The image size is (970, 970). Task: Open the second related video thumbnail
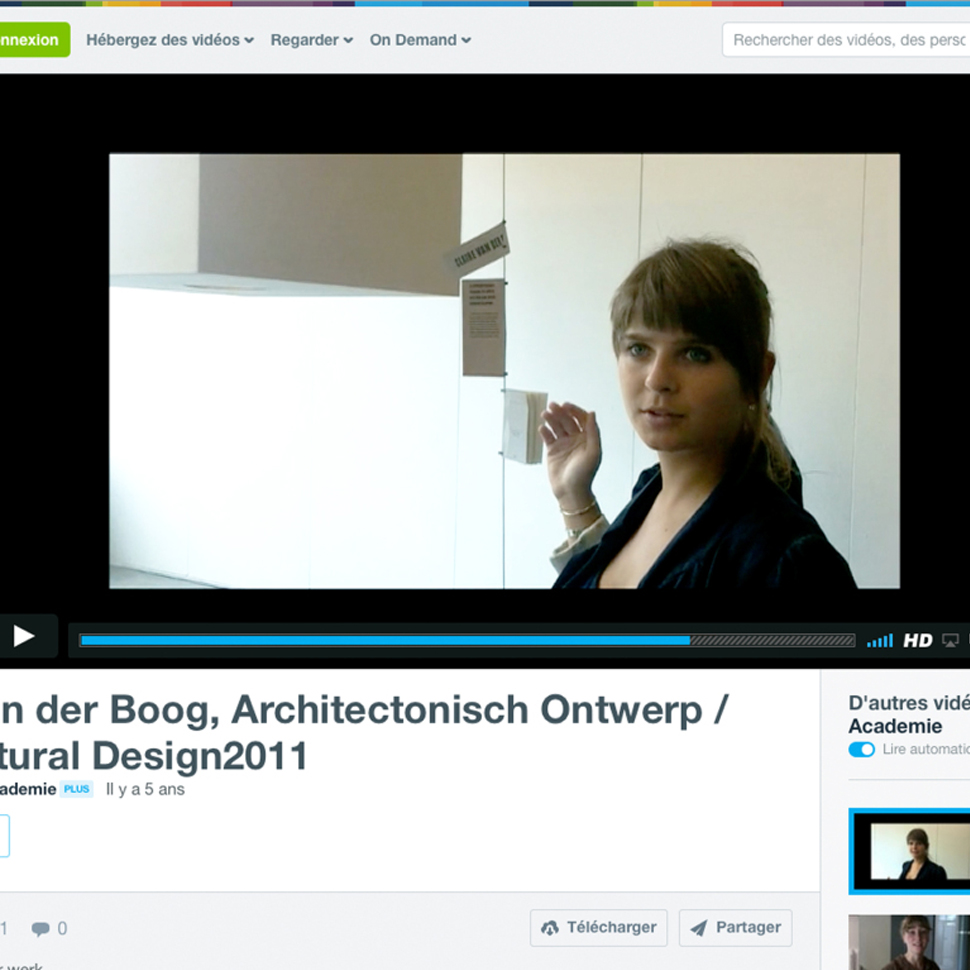(910, 942)
